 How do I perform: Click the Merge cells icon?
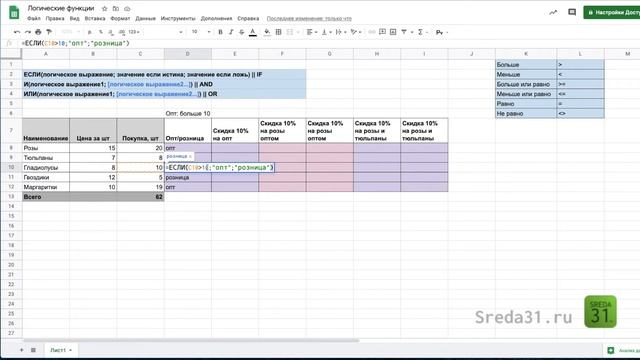pyautogui.click(x=290, y=32)
